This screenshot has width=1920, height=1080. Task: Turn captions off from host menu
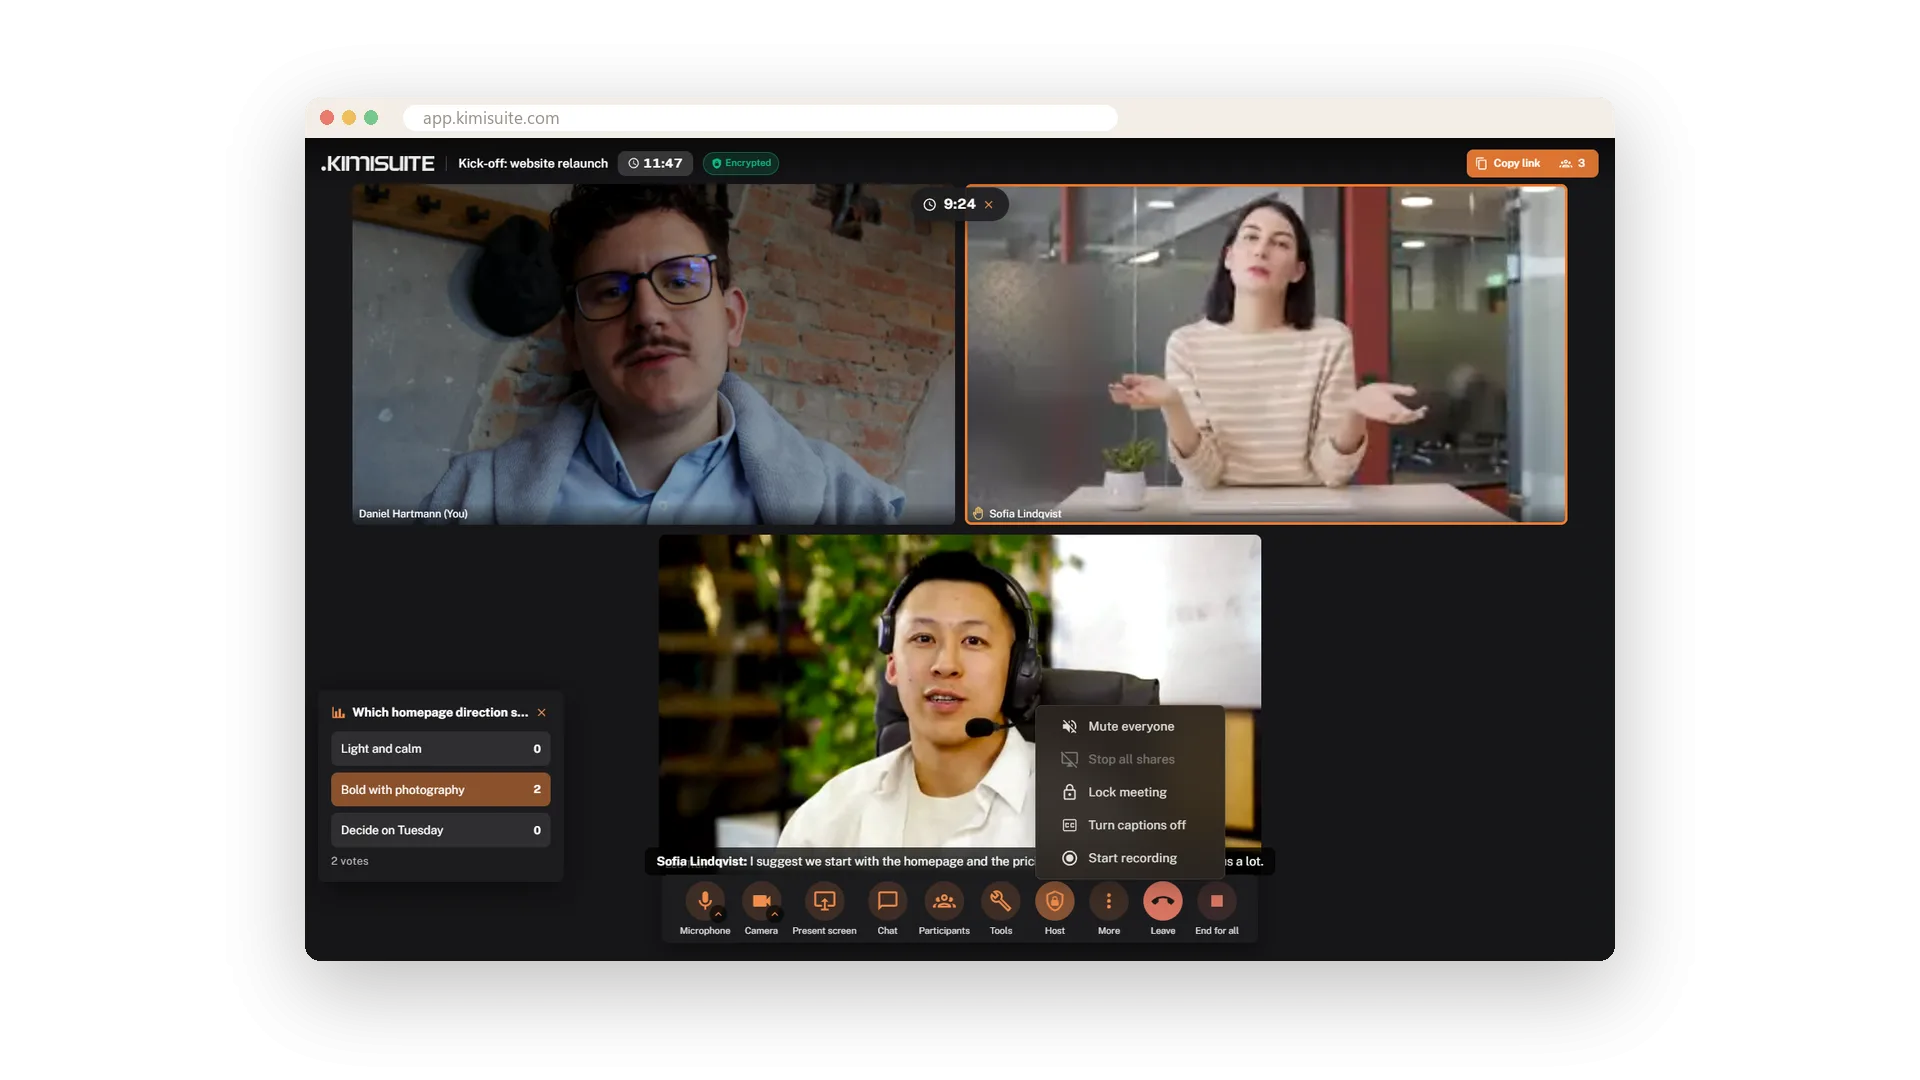[1130, 826]
